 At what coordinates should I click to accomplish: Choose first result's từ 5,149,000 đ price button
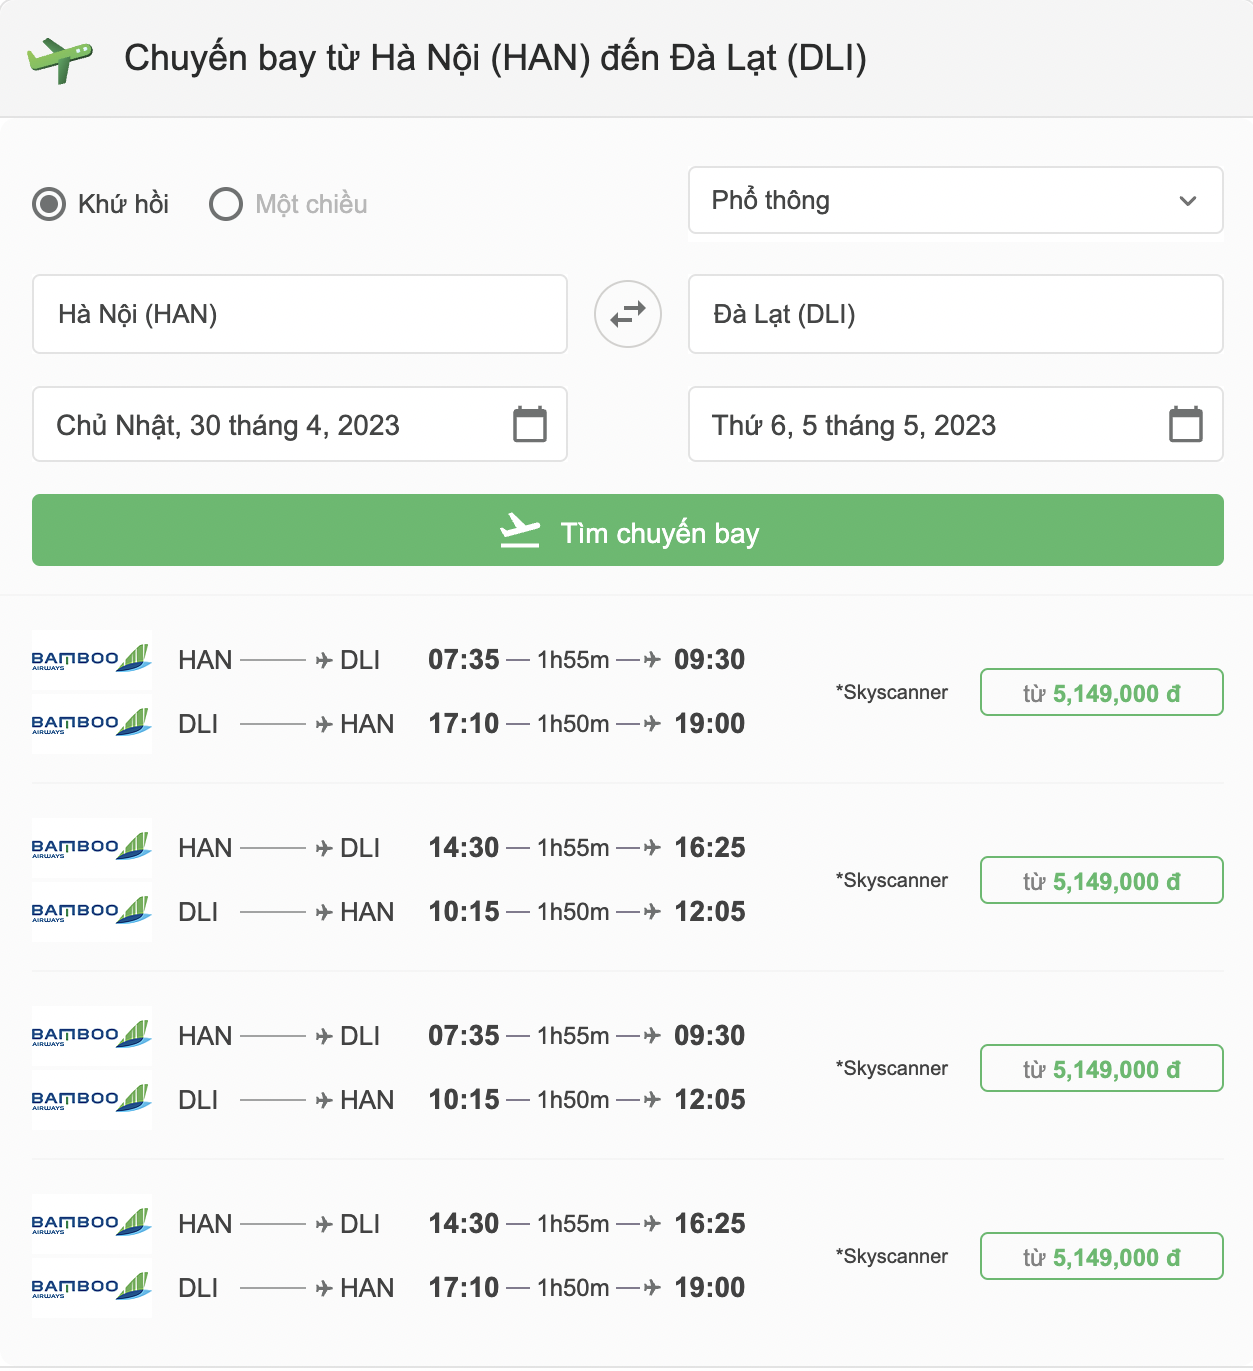tap(1102, 692)
